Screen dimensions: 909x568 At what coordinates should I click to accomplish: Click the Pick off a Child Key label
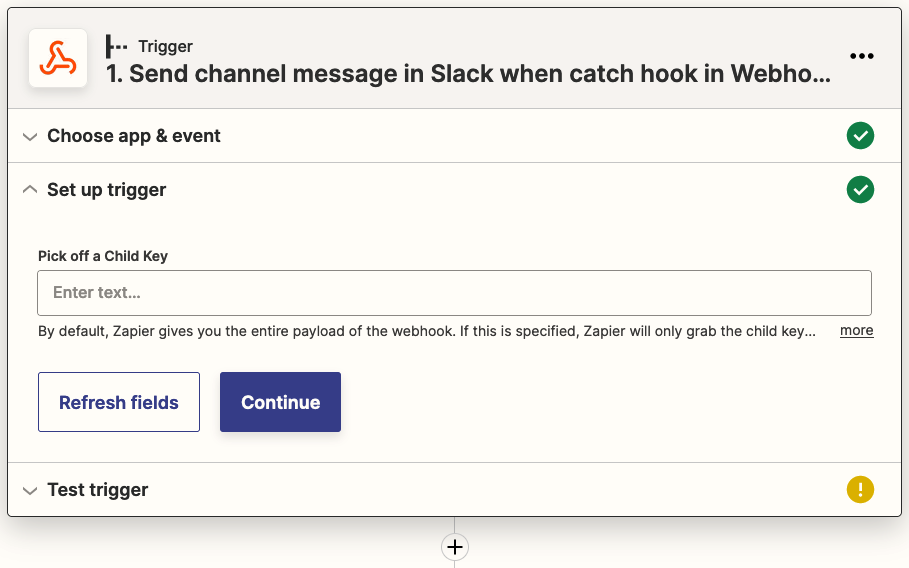[103, 256]
